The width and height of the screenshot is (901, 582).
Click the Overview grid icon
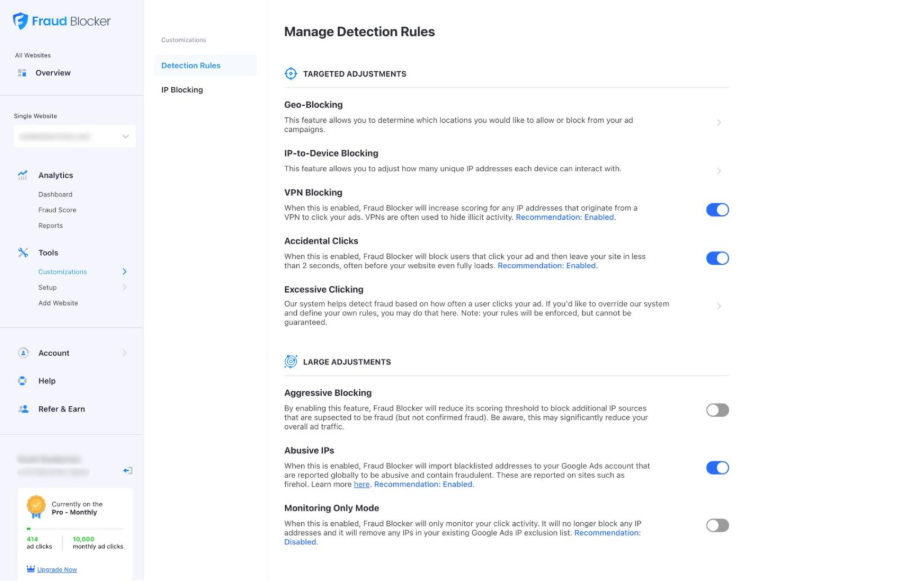tap(22, 73)
